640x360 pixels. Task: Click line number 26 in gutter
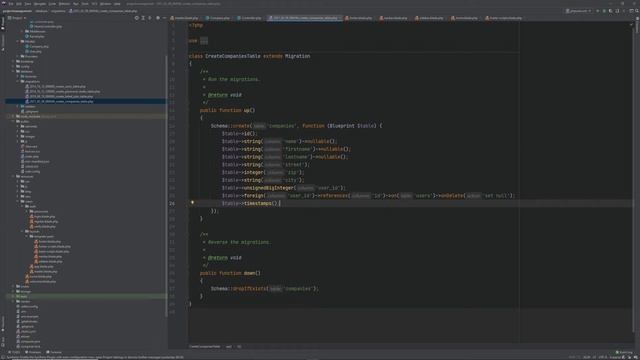pyautogui.click(x=172, y=203)
